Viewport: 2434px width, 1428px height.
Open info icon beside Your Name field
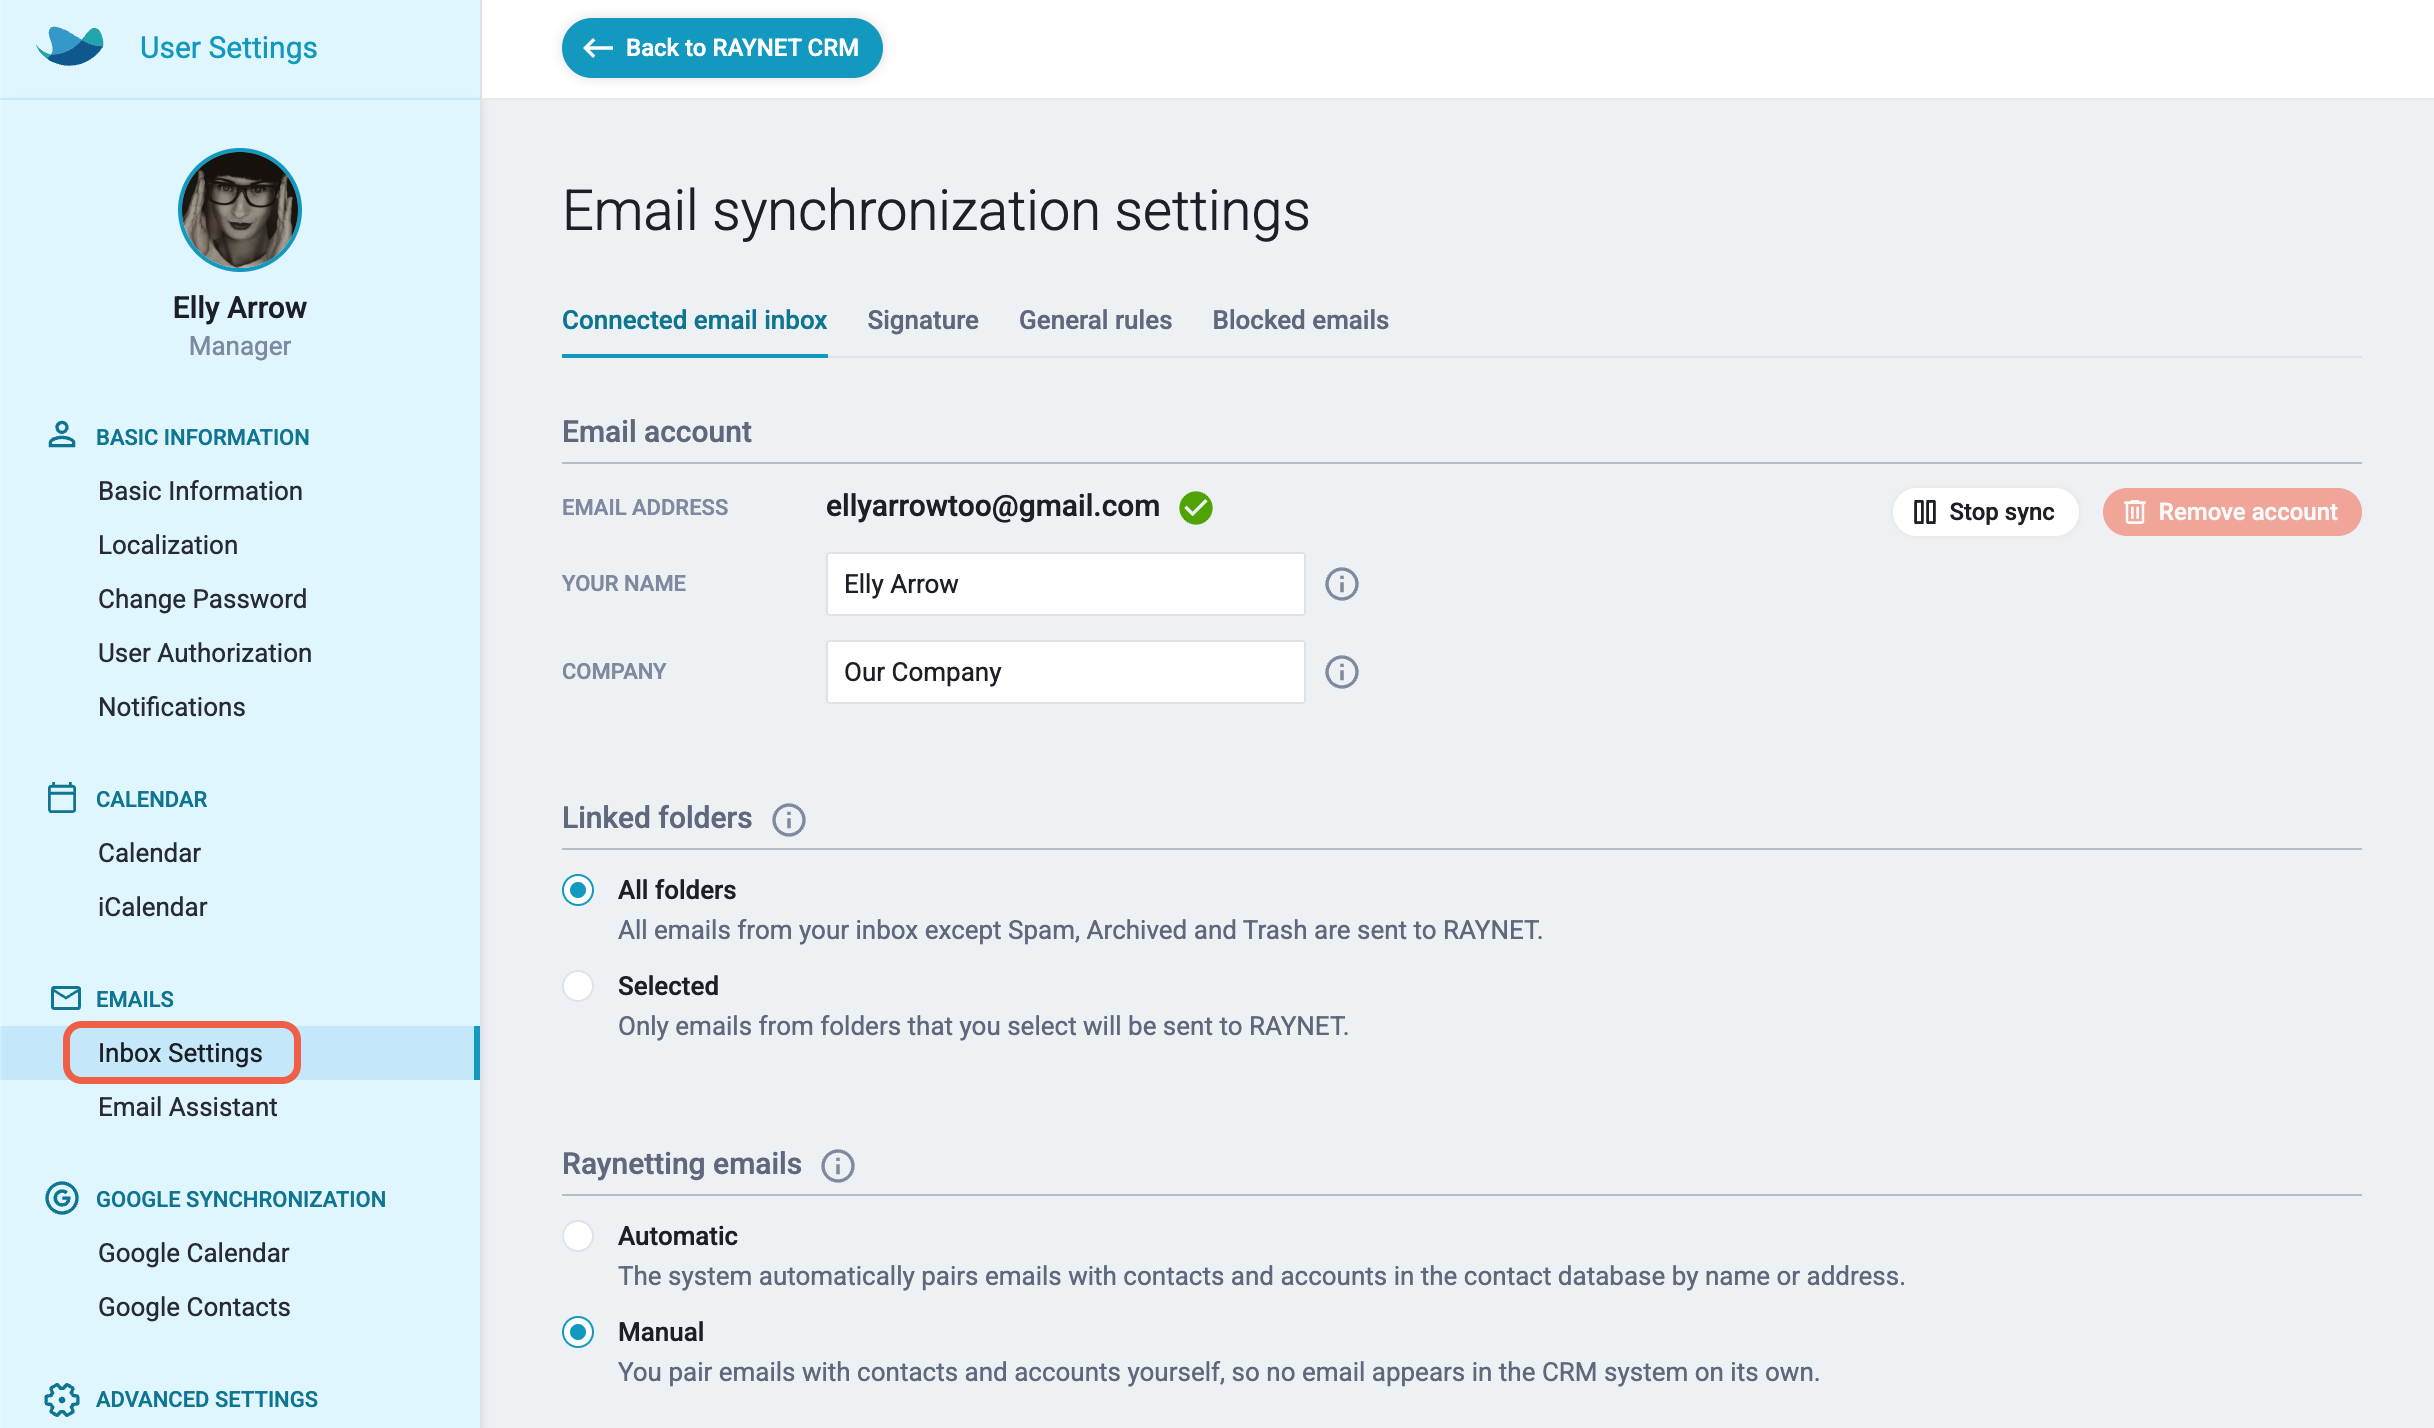tap(1342, 584)
